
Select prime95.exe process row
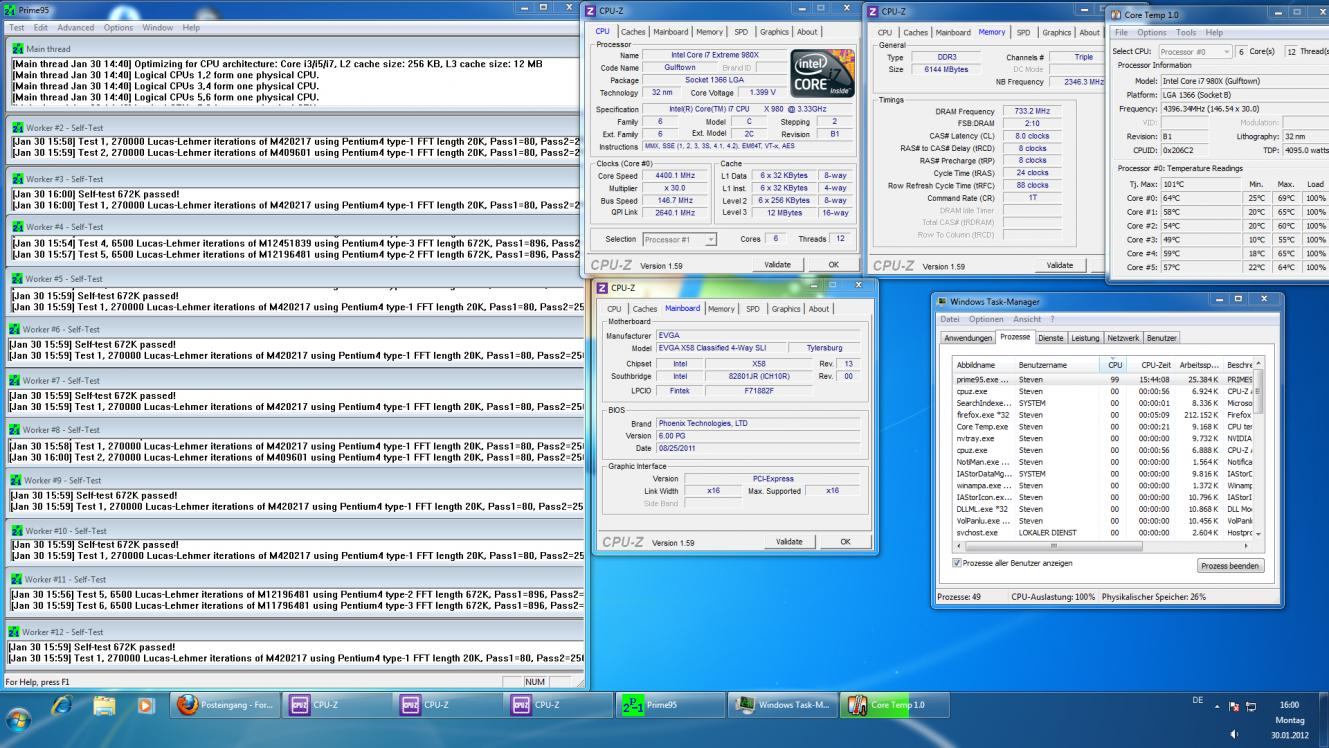(x=1103, y=380)
